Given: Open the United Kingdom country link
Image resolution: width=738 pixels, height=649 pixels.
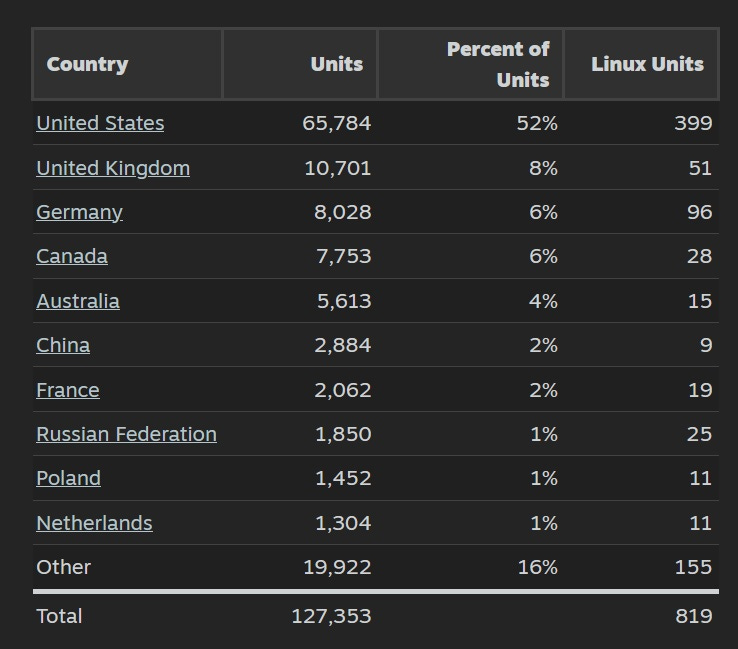Looking at the screenshot, I should click(113, 168).
